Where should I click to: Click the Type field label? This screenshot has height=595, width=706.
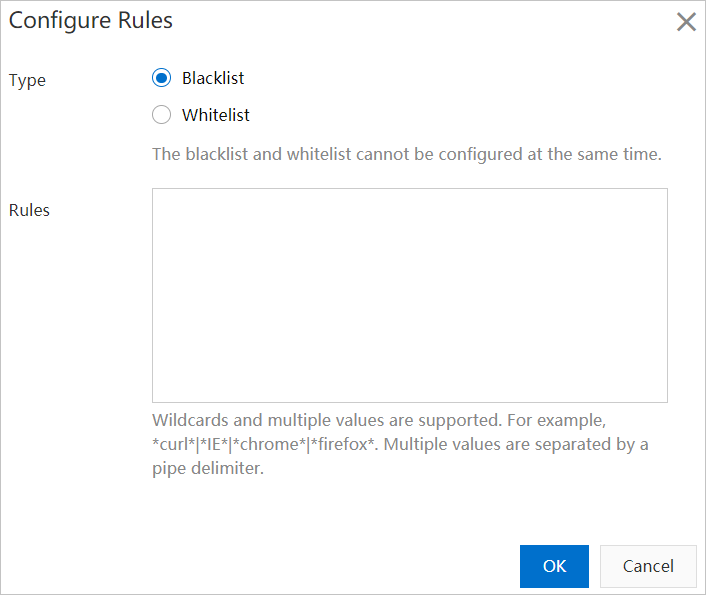(27, 80)
